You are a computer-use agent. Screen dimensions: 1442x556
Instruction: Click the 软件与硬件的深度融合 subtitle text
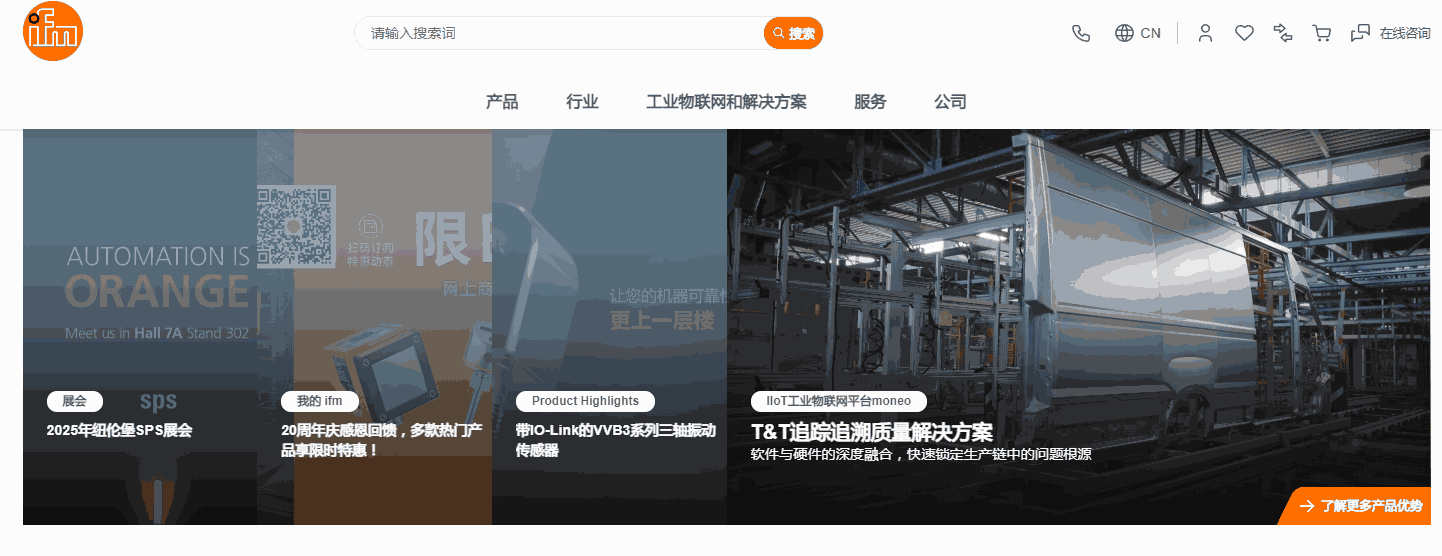(921, 454)
